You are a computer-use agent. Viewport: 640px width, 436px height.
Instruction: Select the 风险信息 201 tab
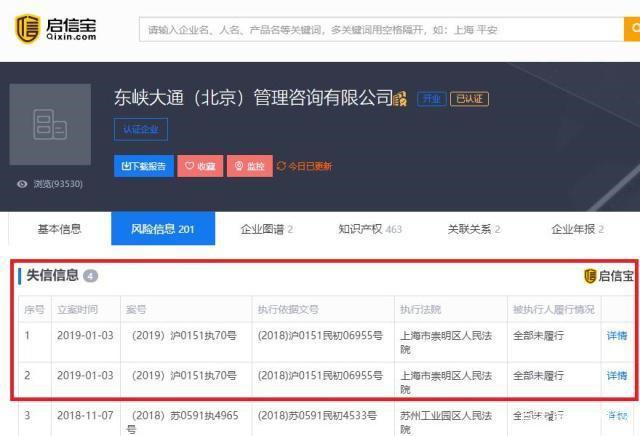163,229
